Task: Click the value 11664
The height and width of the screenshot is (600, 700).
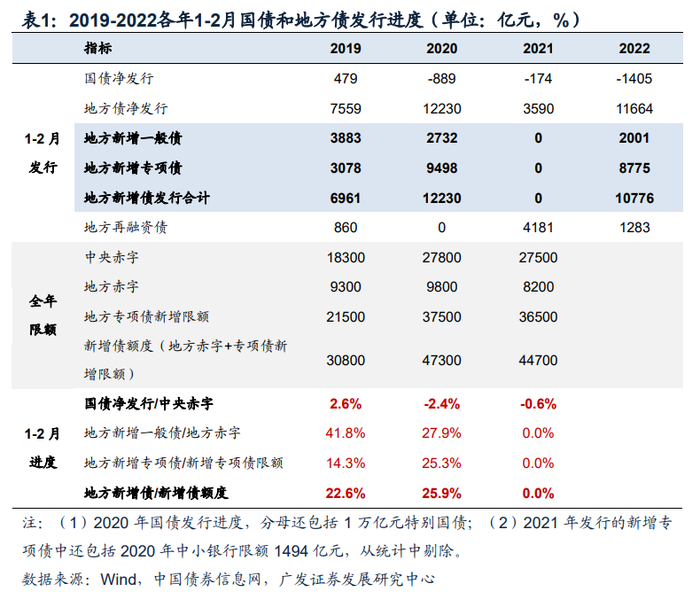Action: point(634,108)
